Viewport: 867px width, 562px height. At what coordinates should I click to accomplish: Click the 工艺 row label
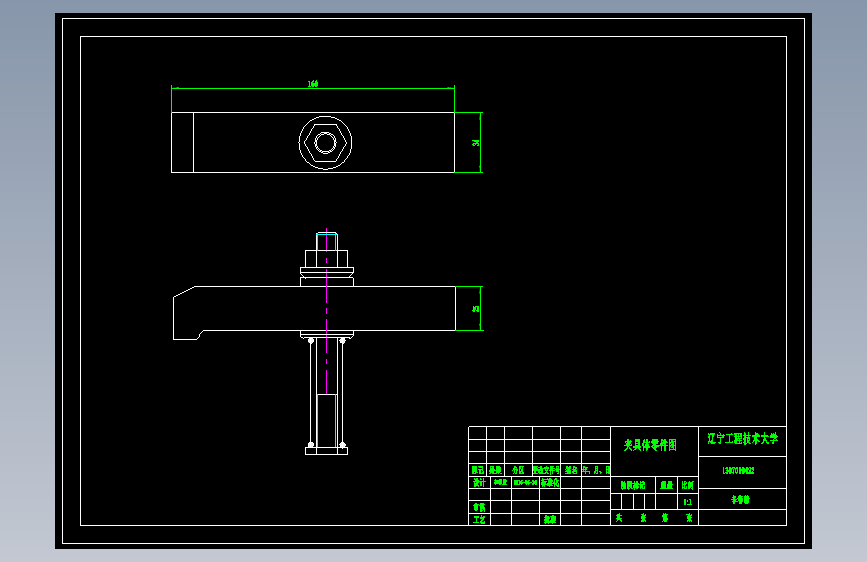[479, 519]
